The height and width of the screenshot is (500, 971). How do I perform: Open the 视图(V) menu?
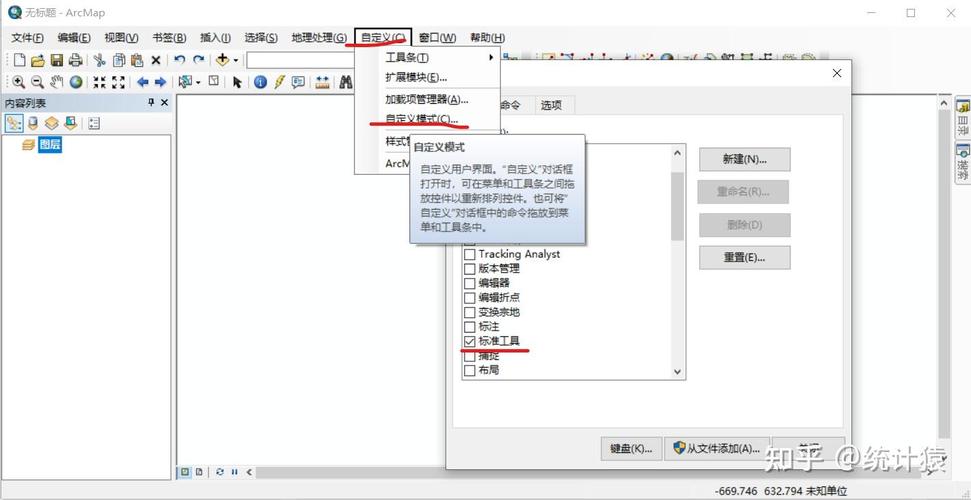121,38
